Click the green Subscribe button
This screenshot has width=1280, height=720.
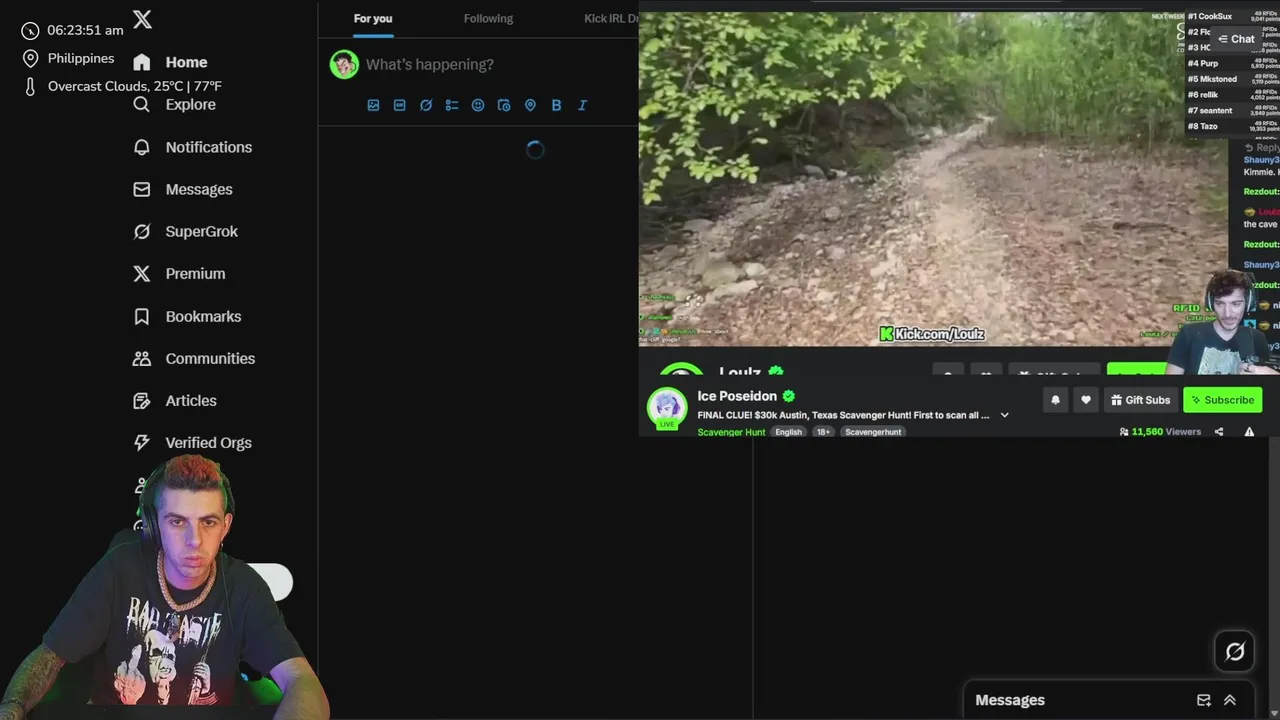point(1222,400)
